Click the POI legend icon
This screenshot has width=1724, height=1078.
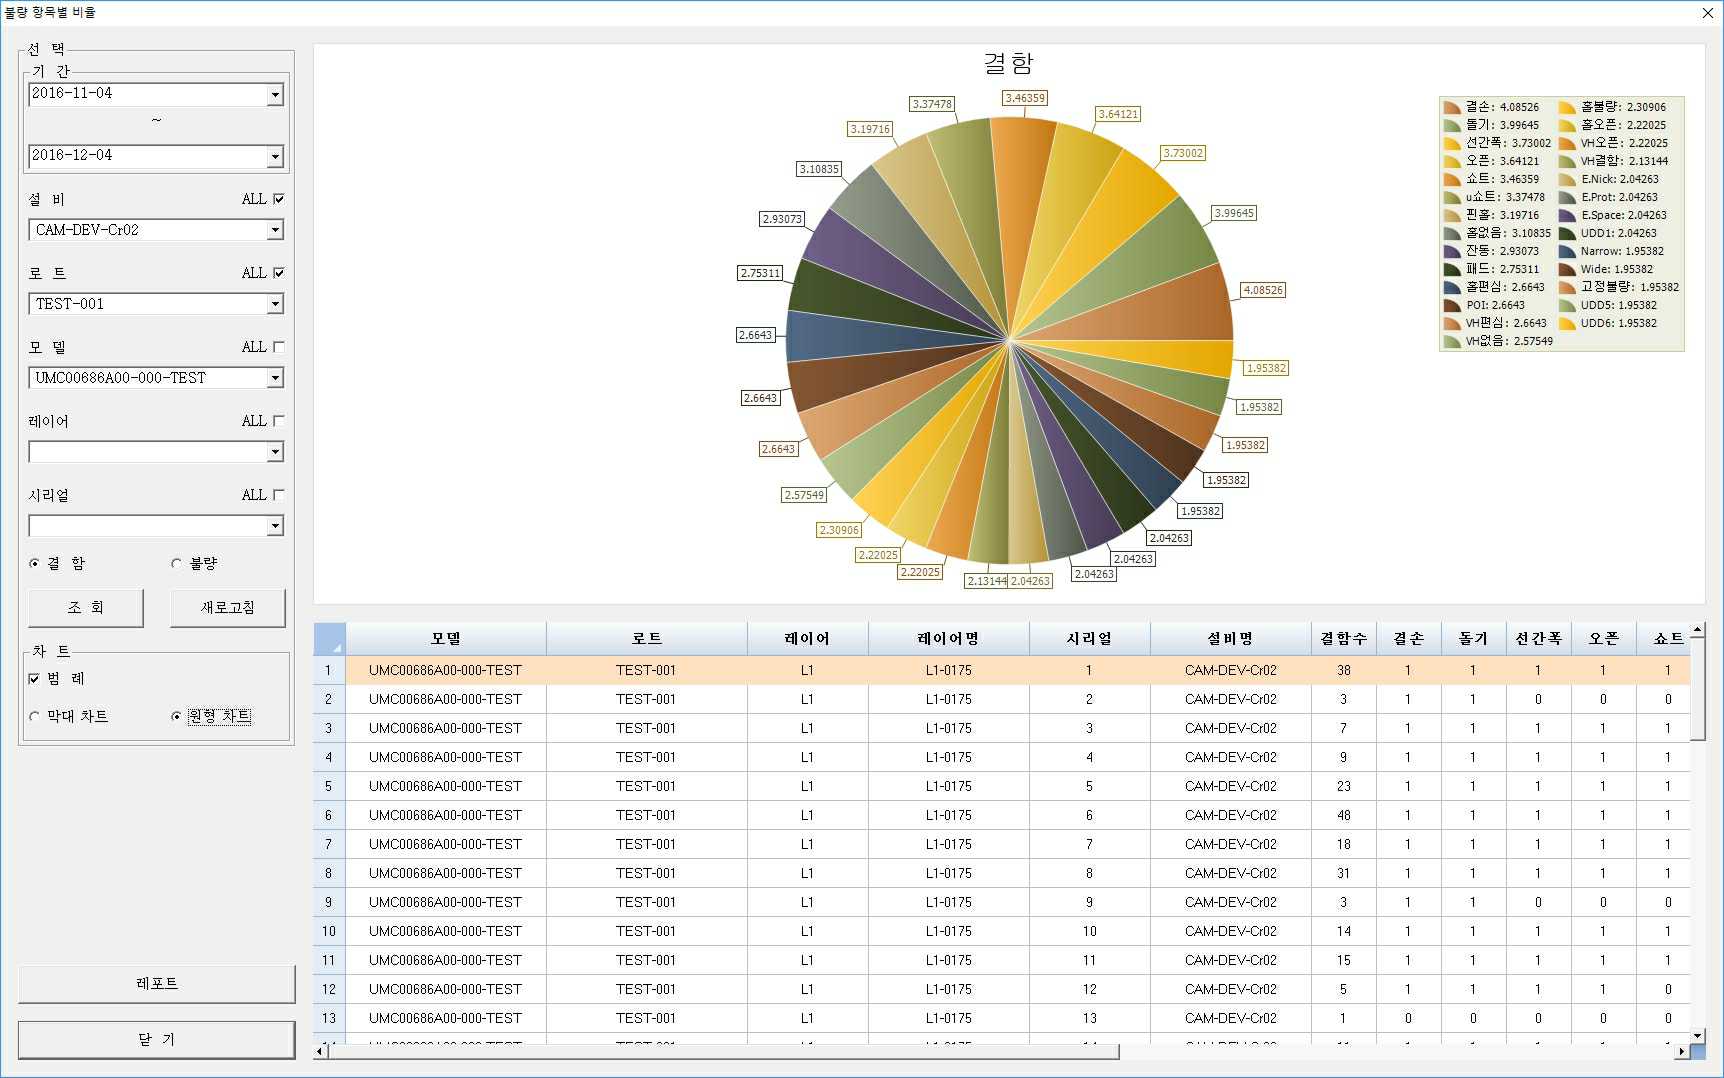pos(1452,305)
